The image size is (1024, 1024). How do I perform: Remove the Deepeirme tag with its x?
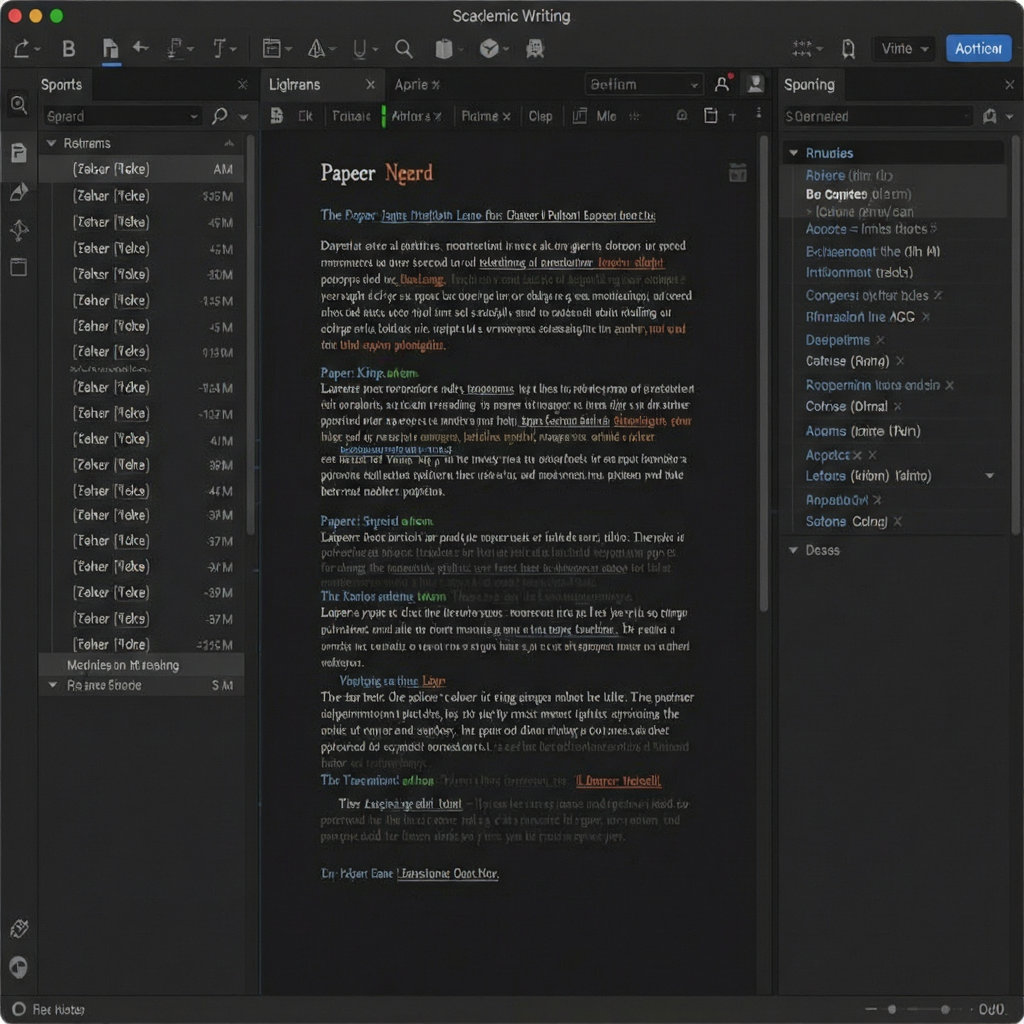(880, 340)
